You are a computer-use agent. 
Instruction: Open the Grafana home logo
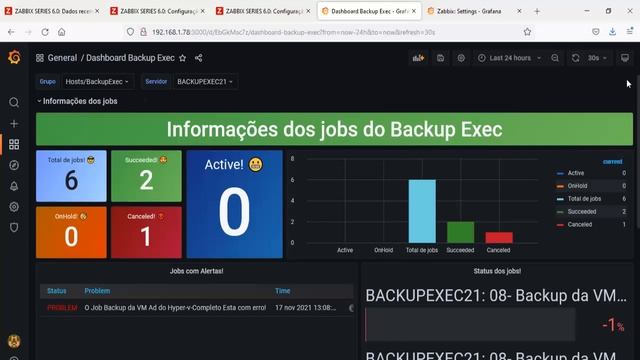click(14, 57)
